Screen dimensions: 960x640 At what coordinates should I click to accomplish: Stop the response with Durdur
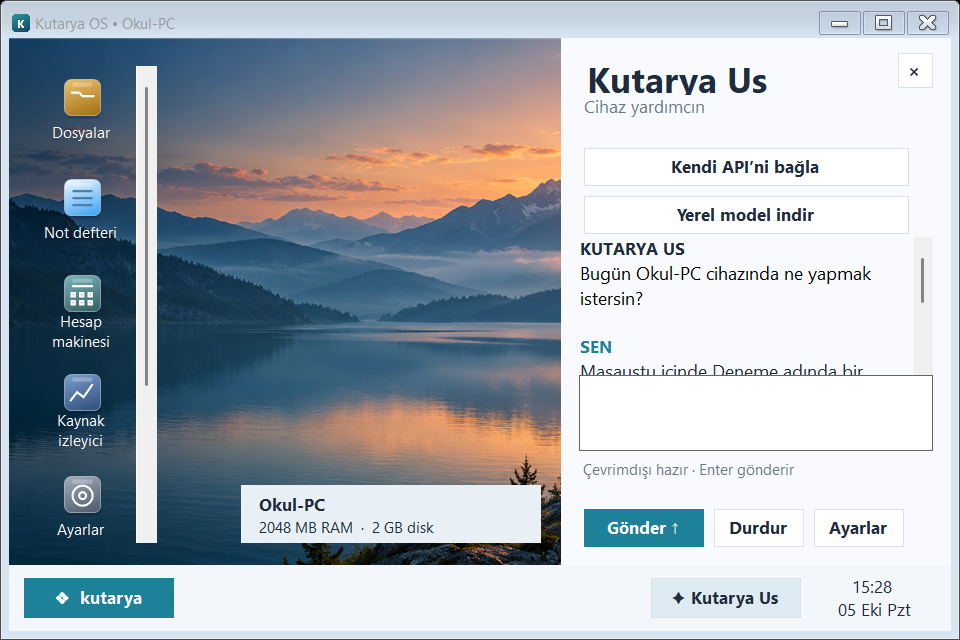pos(759,528)
